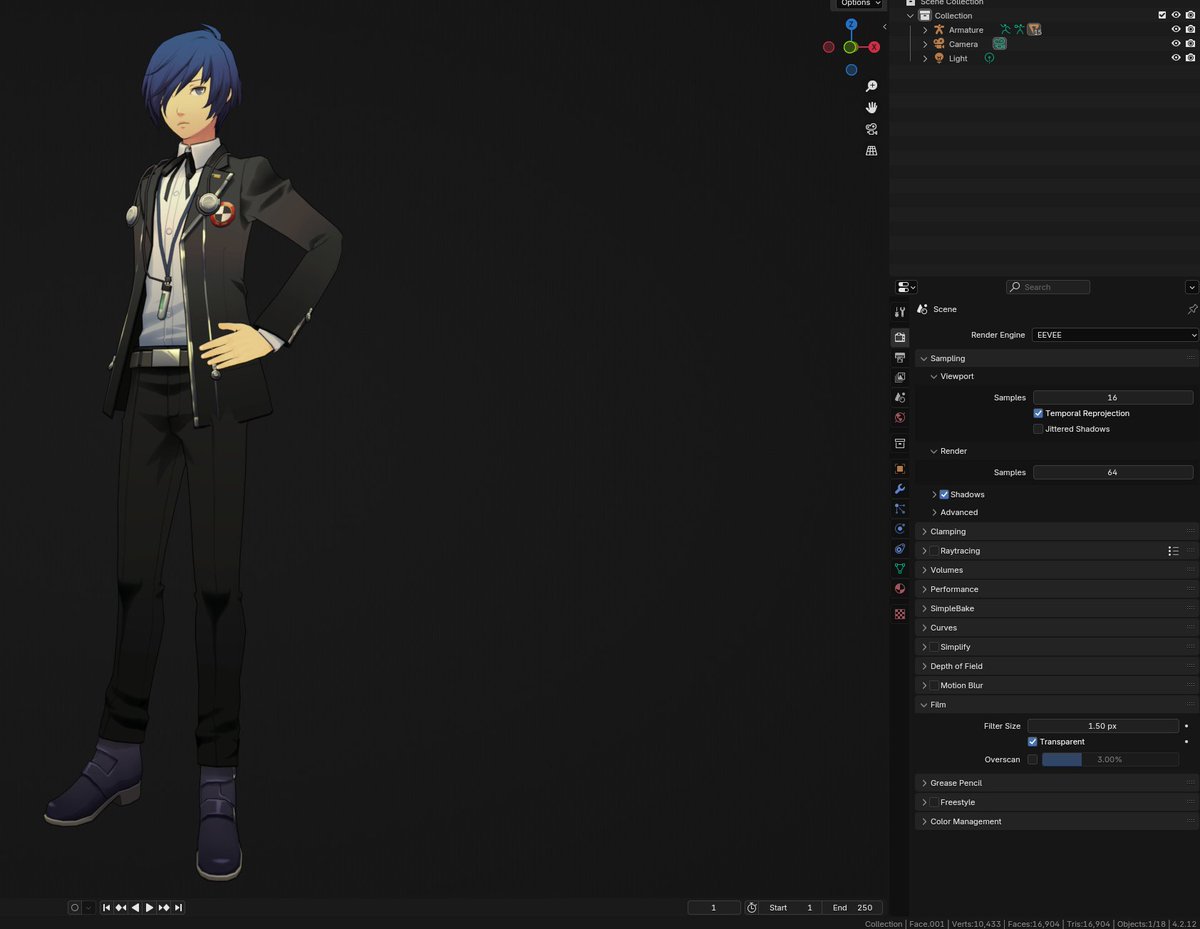
Task: Expand the Armature tree item
Action: click(925, 30)
